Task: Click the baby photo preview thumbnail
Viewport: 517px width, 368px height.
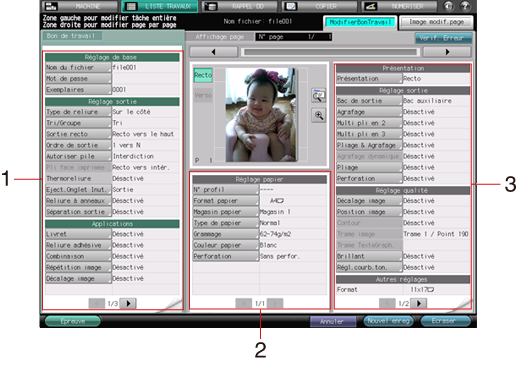Action: coord(261,115)
